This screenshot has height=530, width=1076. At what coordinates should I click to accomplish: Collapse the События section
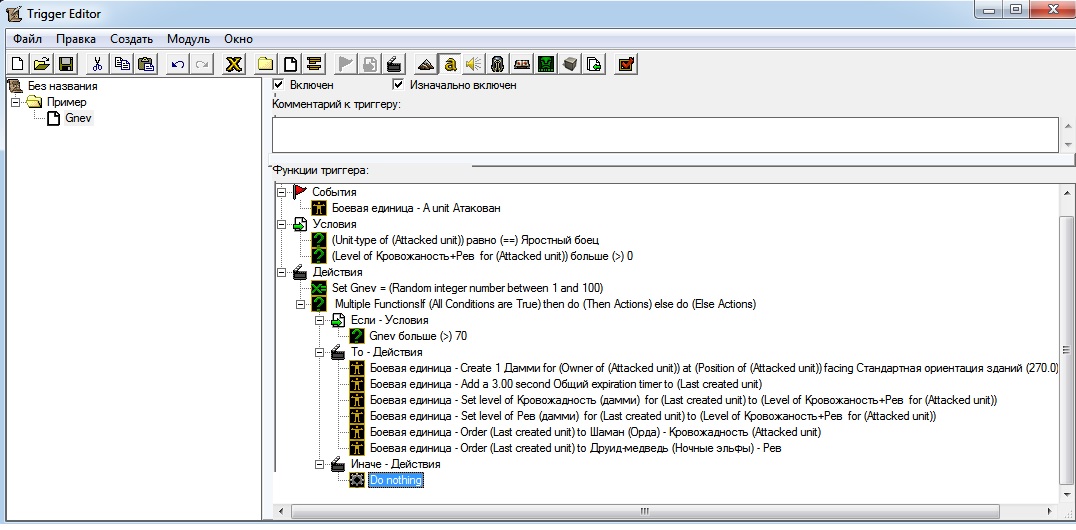pyautogui.click(x=281, y=192)
